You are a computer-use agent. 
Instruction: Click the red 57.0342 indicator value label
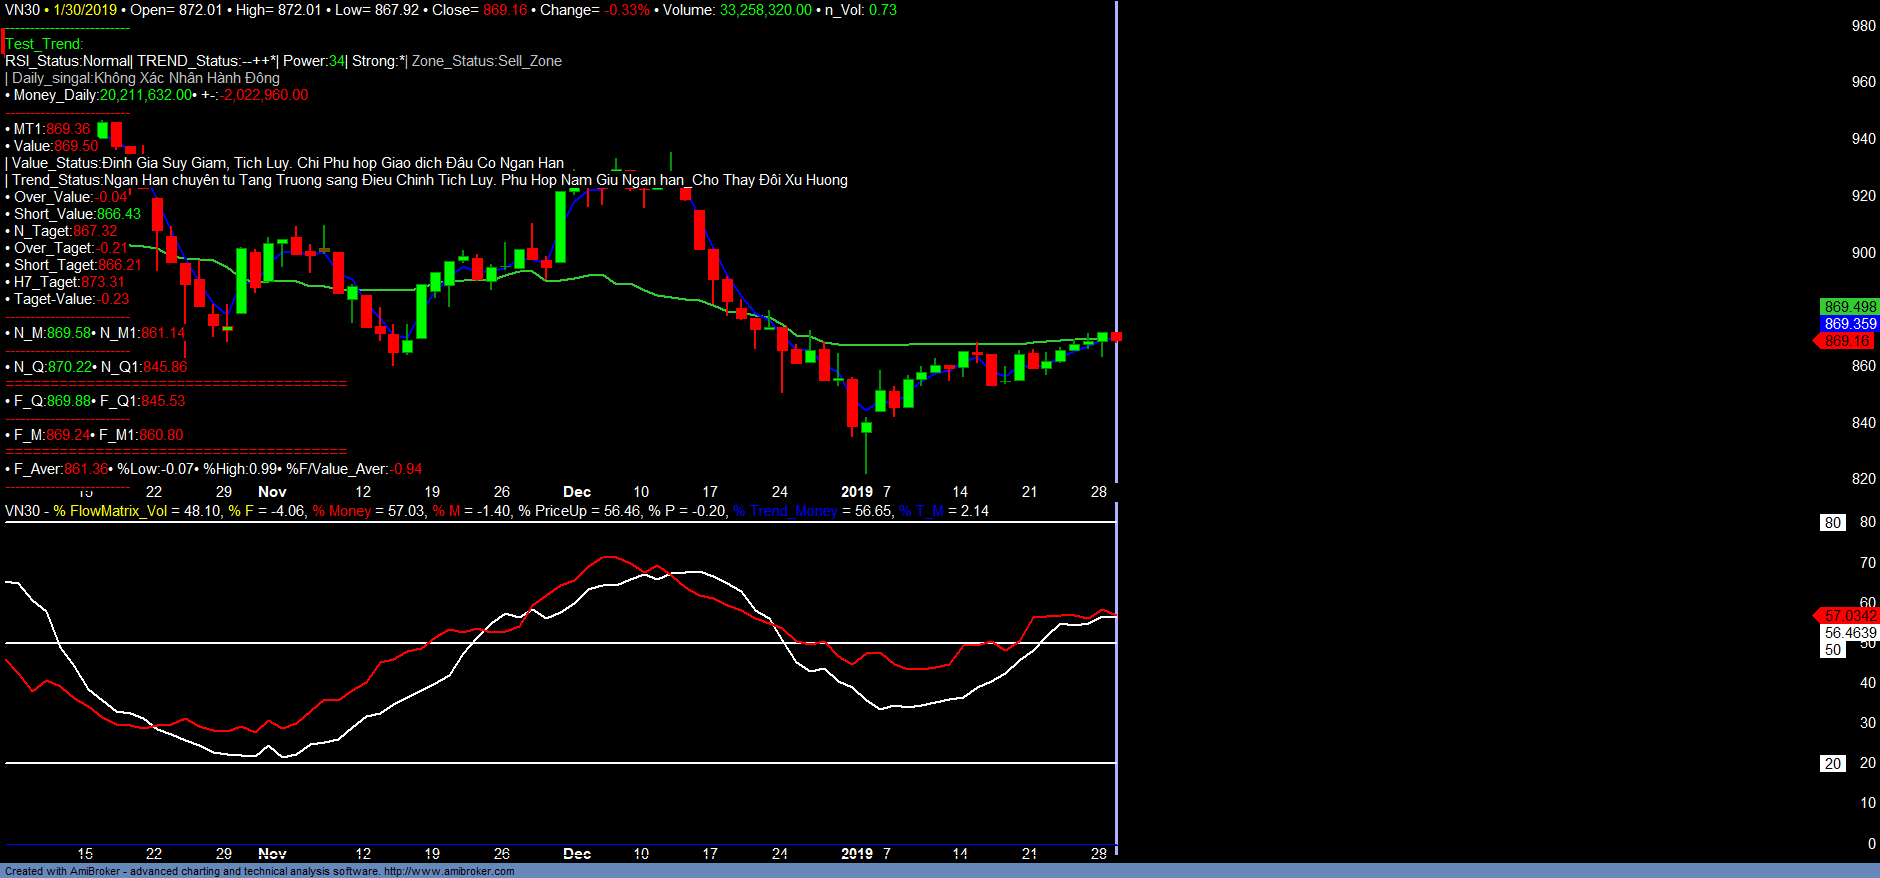point(1849,616)
